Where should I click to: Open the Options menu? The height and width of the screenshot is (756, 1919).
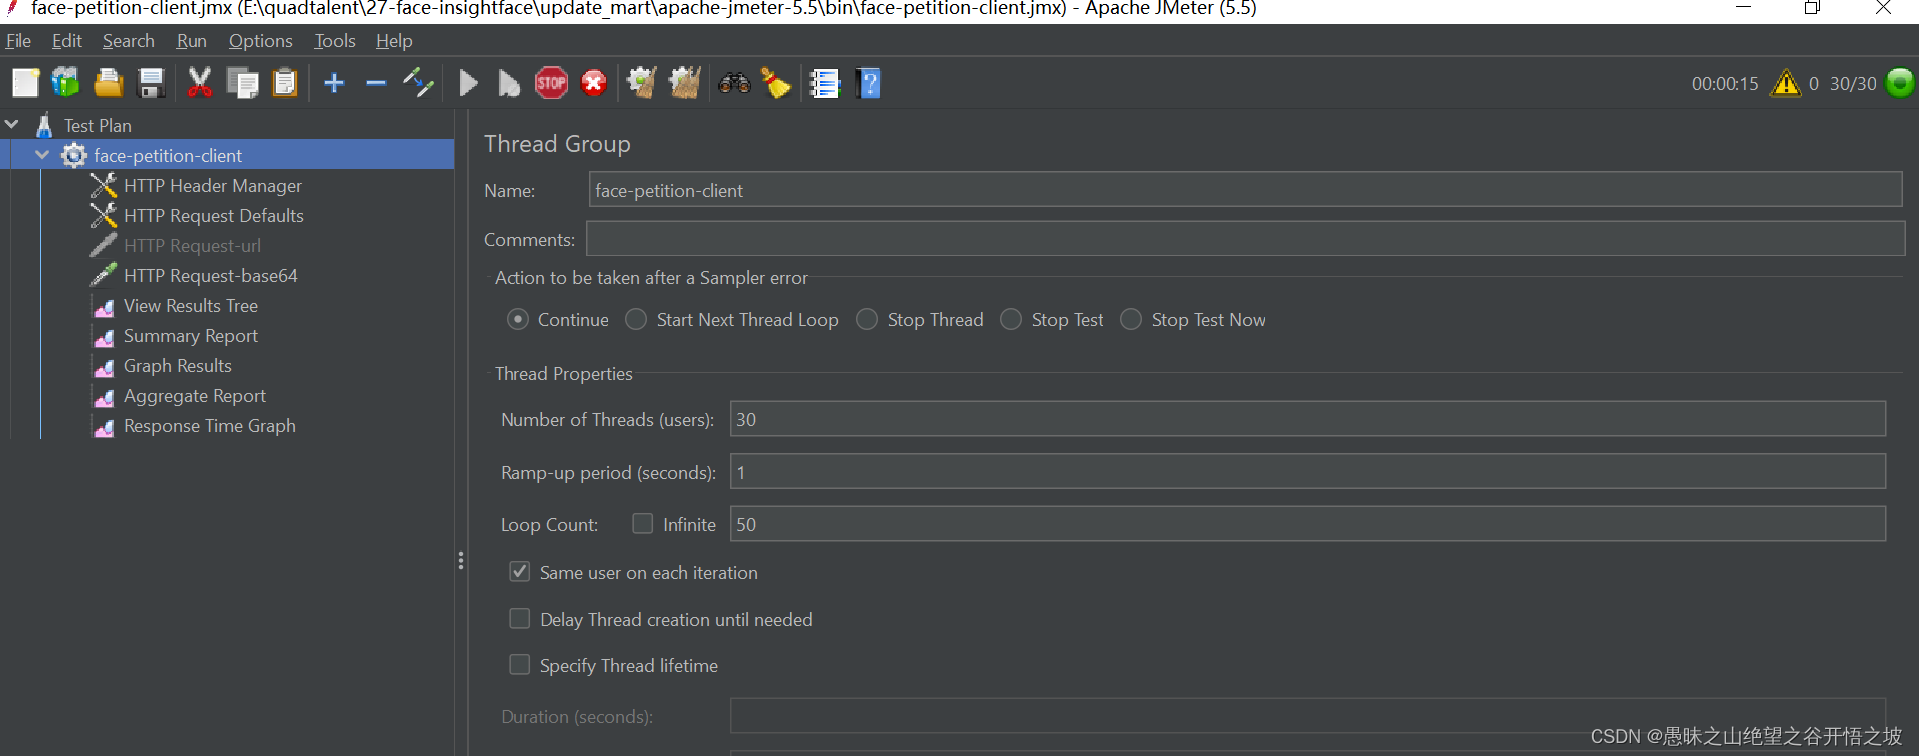point(260,41)
